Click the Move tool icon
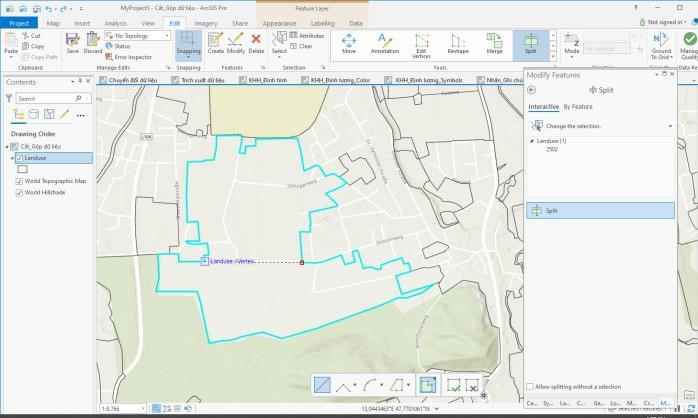The image size is (698, 418). click(349, 44)
